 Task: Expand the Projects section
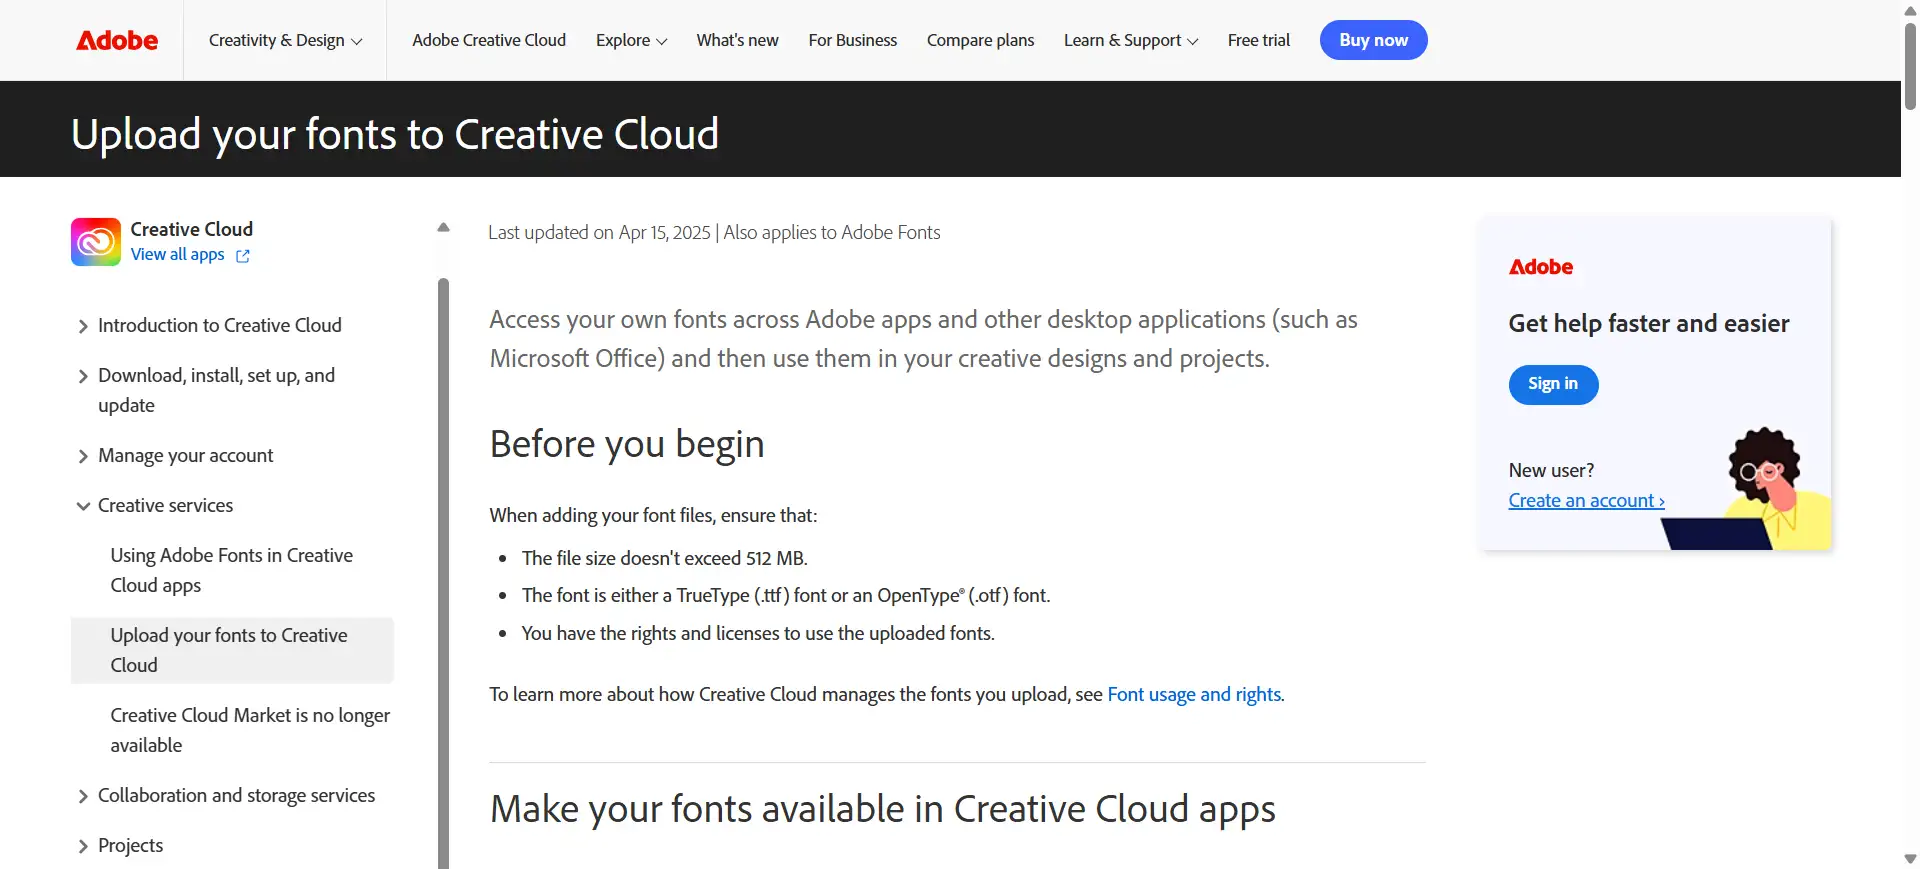[120, 845]
